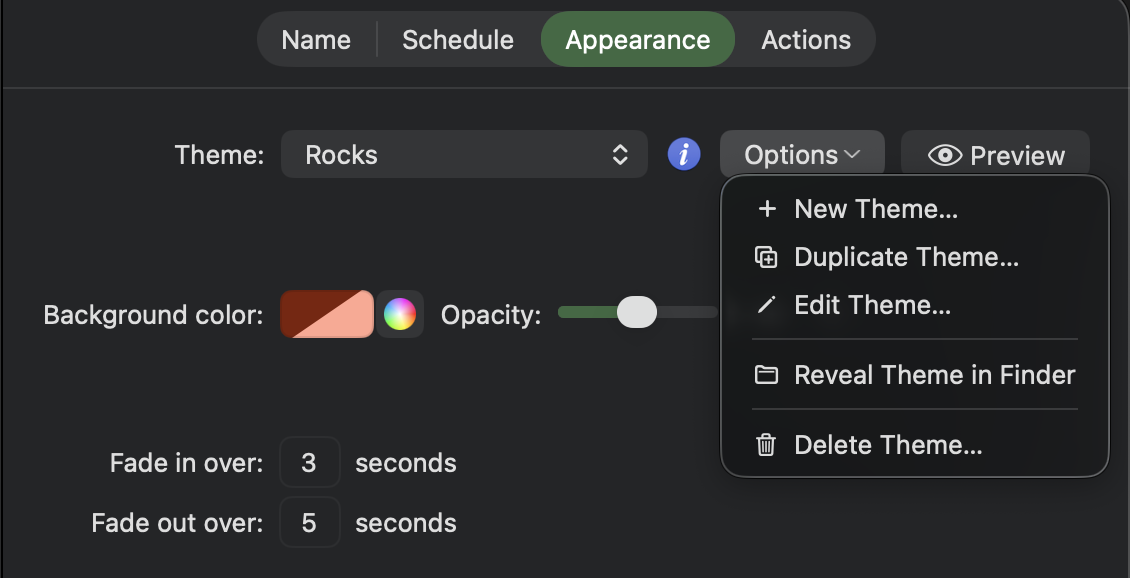
Task: Open the rainbow color picker wheel
Action: click(400, 315)
